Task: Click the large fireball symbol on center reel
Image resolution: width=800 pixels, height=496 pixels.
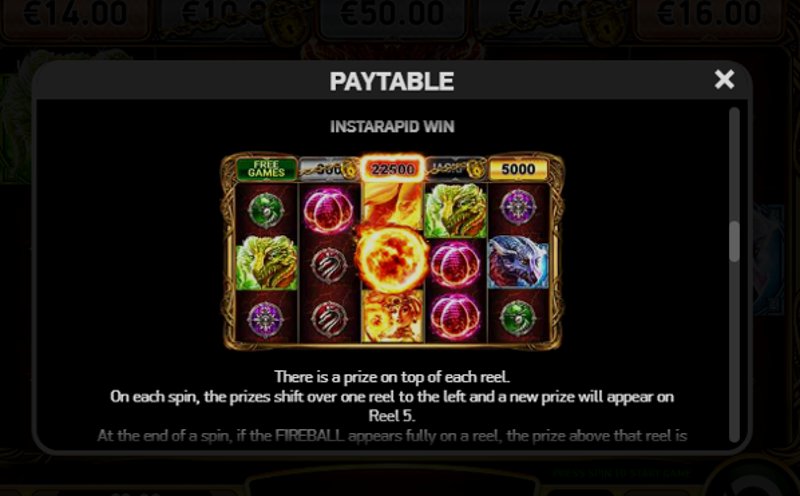Action: pyautogui.click(x=392, y=258)
